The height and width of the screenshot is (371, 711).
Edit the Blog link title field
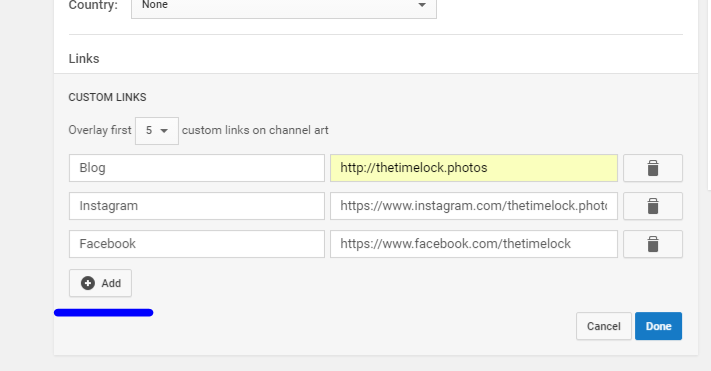(x=197, y=168)
